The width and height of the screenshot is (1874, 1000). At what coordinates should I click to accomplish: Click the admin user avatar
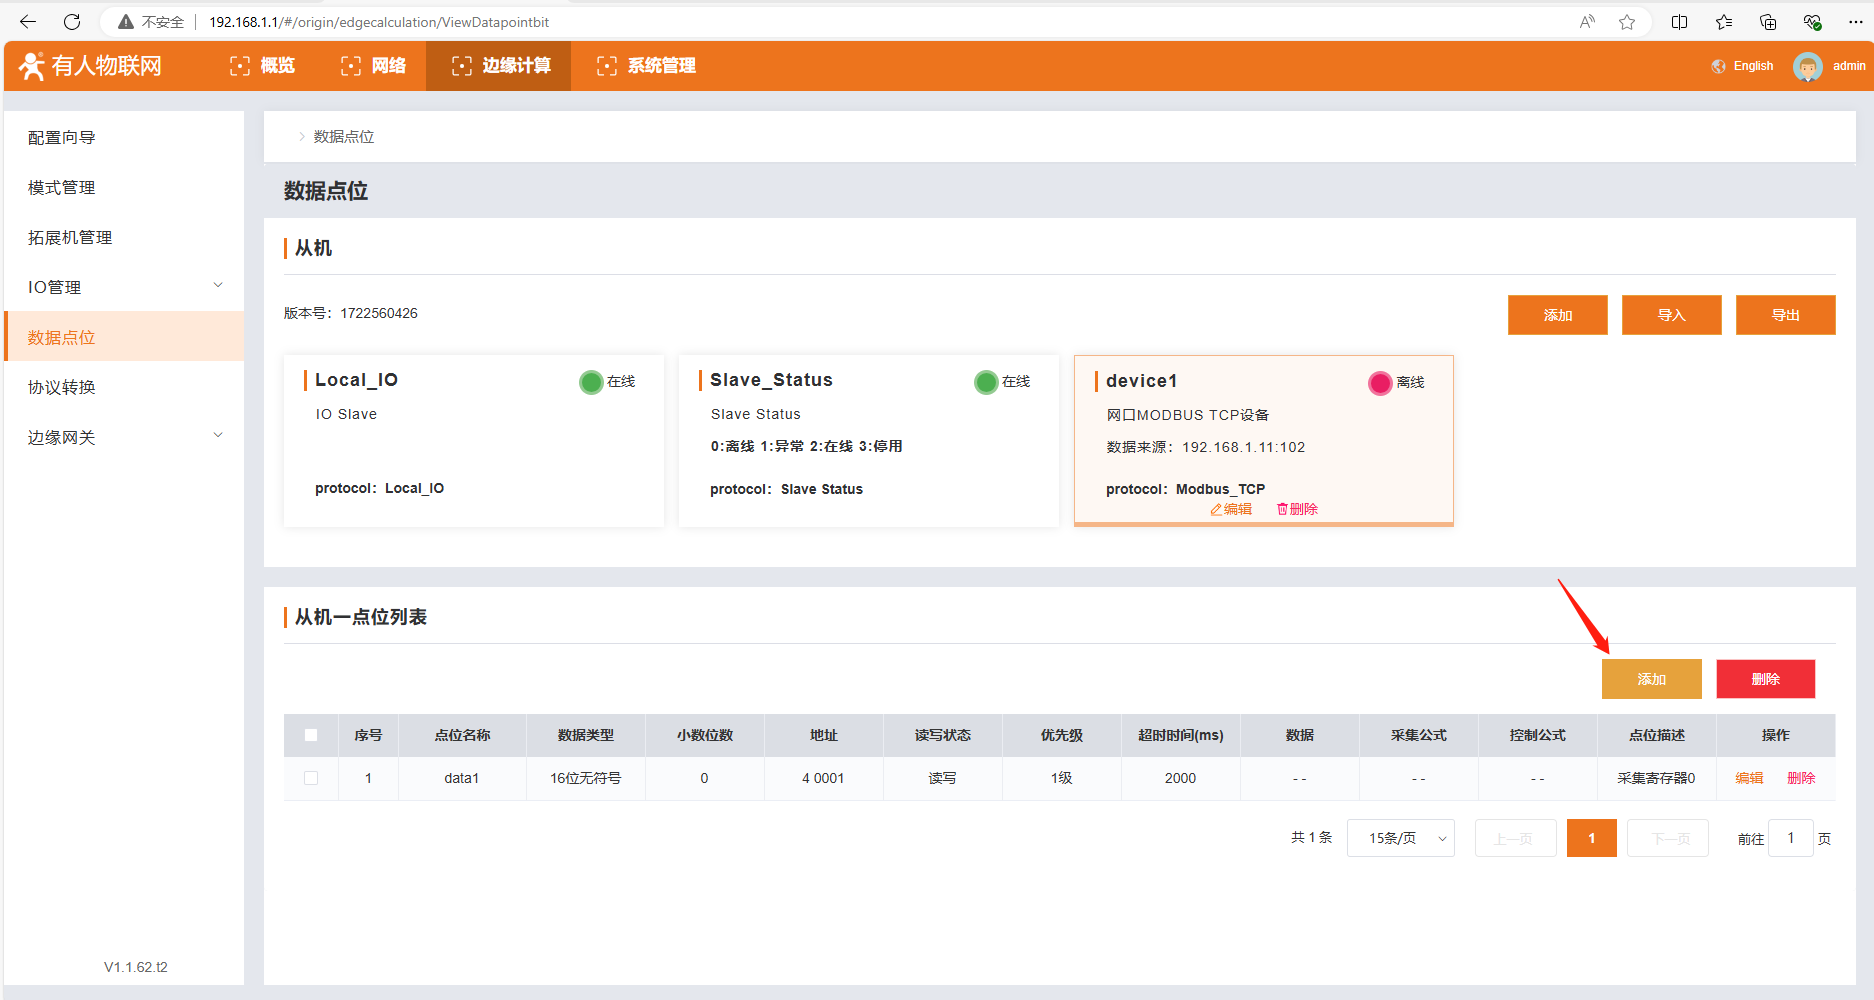coord(1807,66)
